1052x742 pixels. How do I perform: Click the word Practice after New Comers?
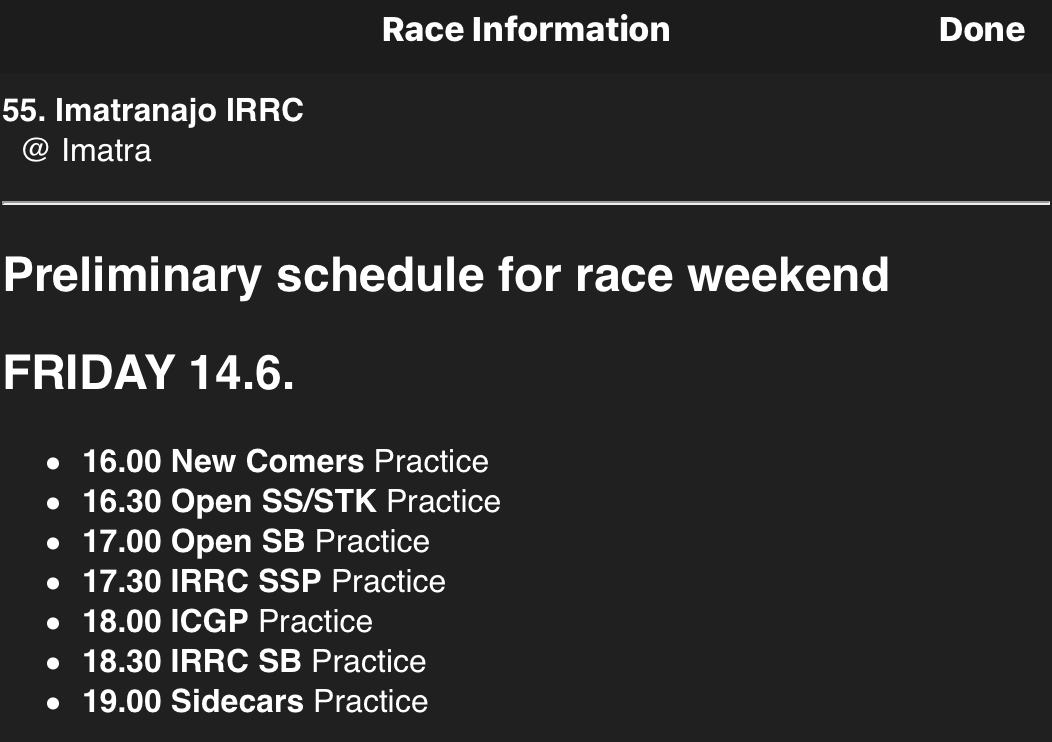(431, 462)
